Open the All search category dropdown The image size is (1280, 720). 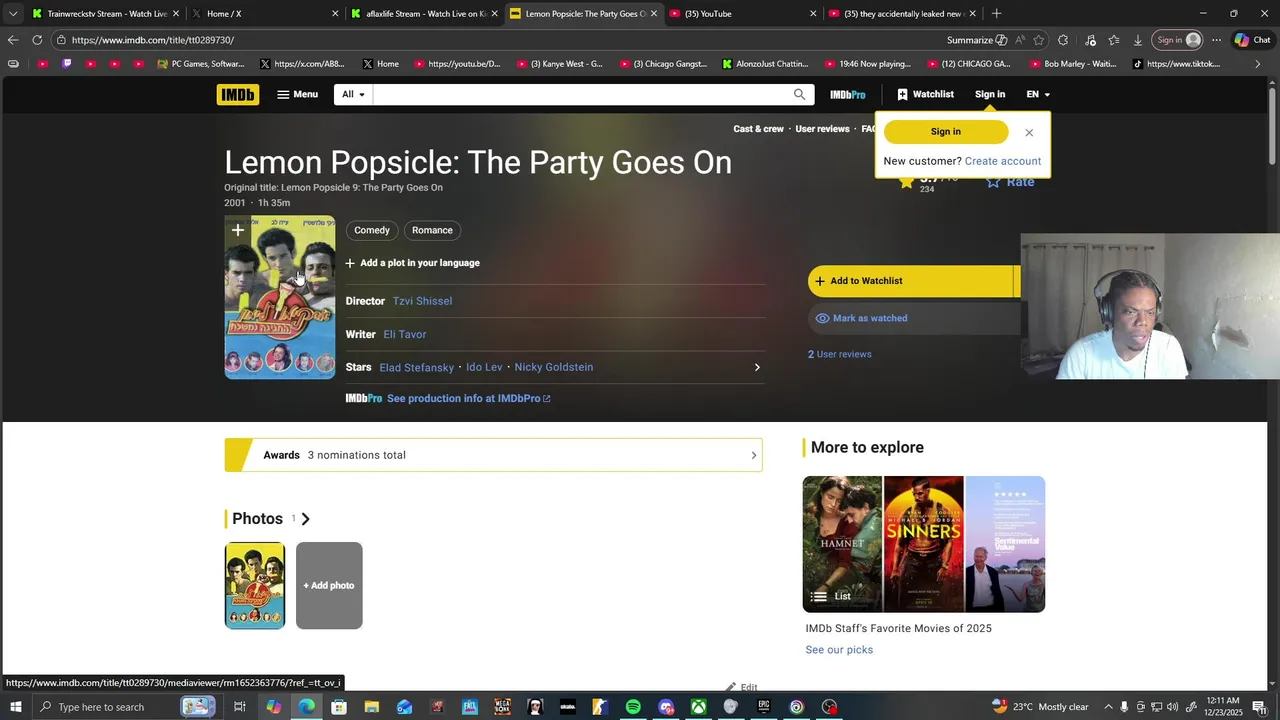point(353,94)
